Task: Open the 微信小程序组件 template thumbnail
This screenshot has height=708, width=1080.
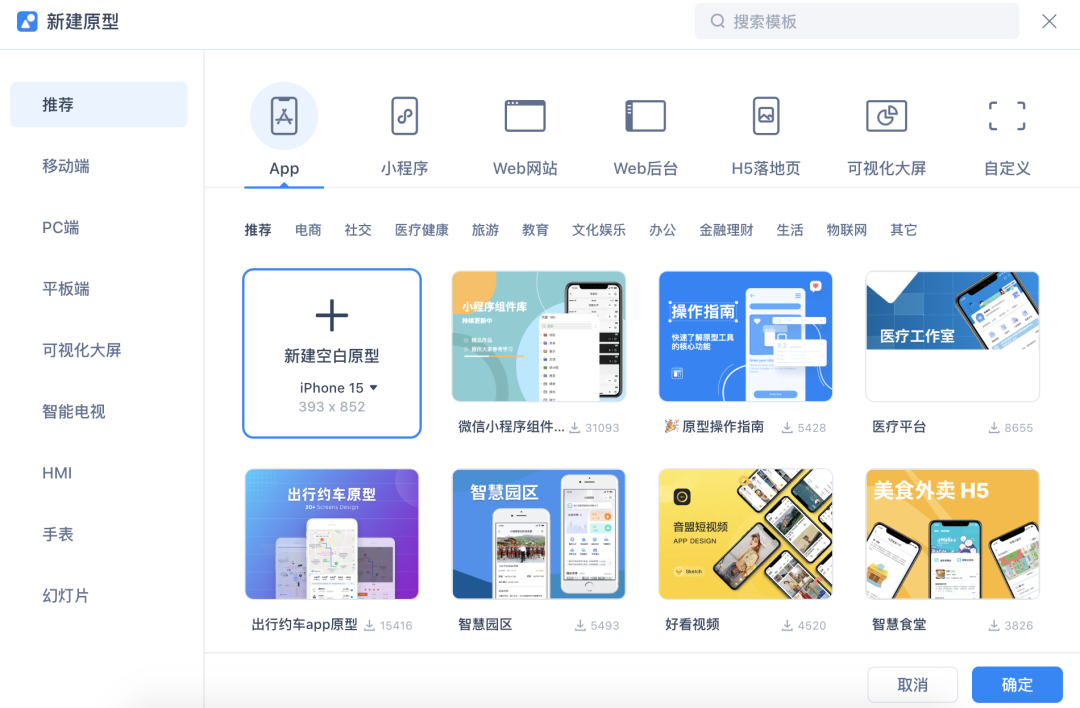Action: (539, 336)
